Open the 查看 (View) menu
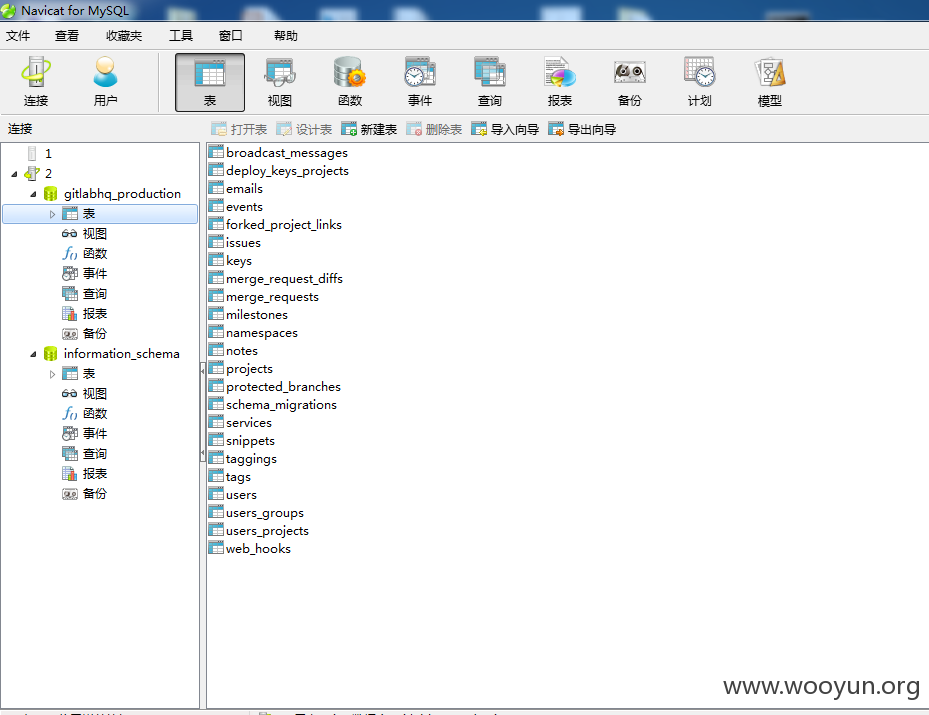The width and height of the screenshot is (929, 715). pyautogui.click(x=67, y=36)
